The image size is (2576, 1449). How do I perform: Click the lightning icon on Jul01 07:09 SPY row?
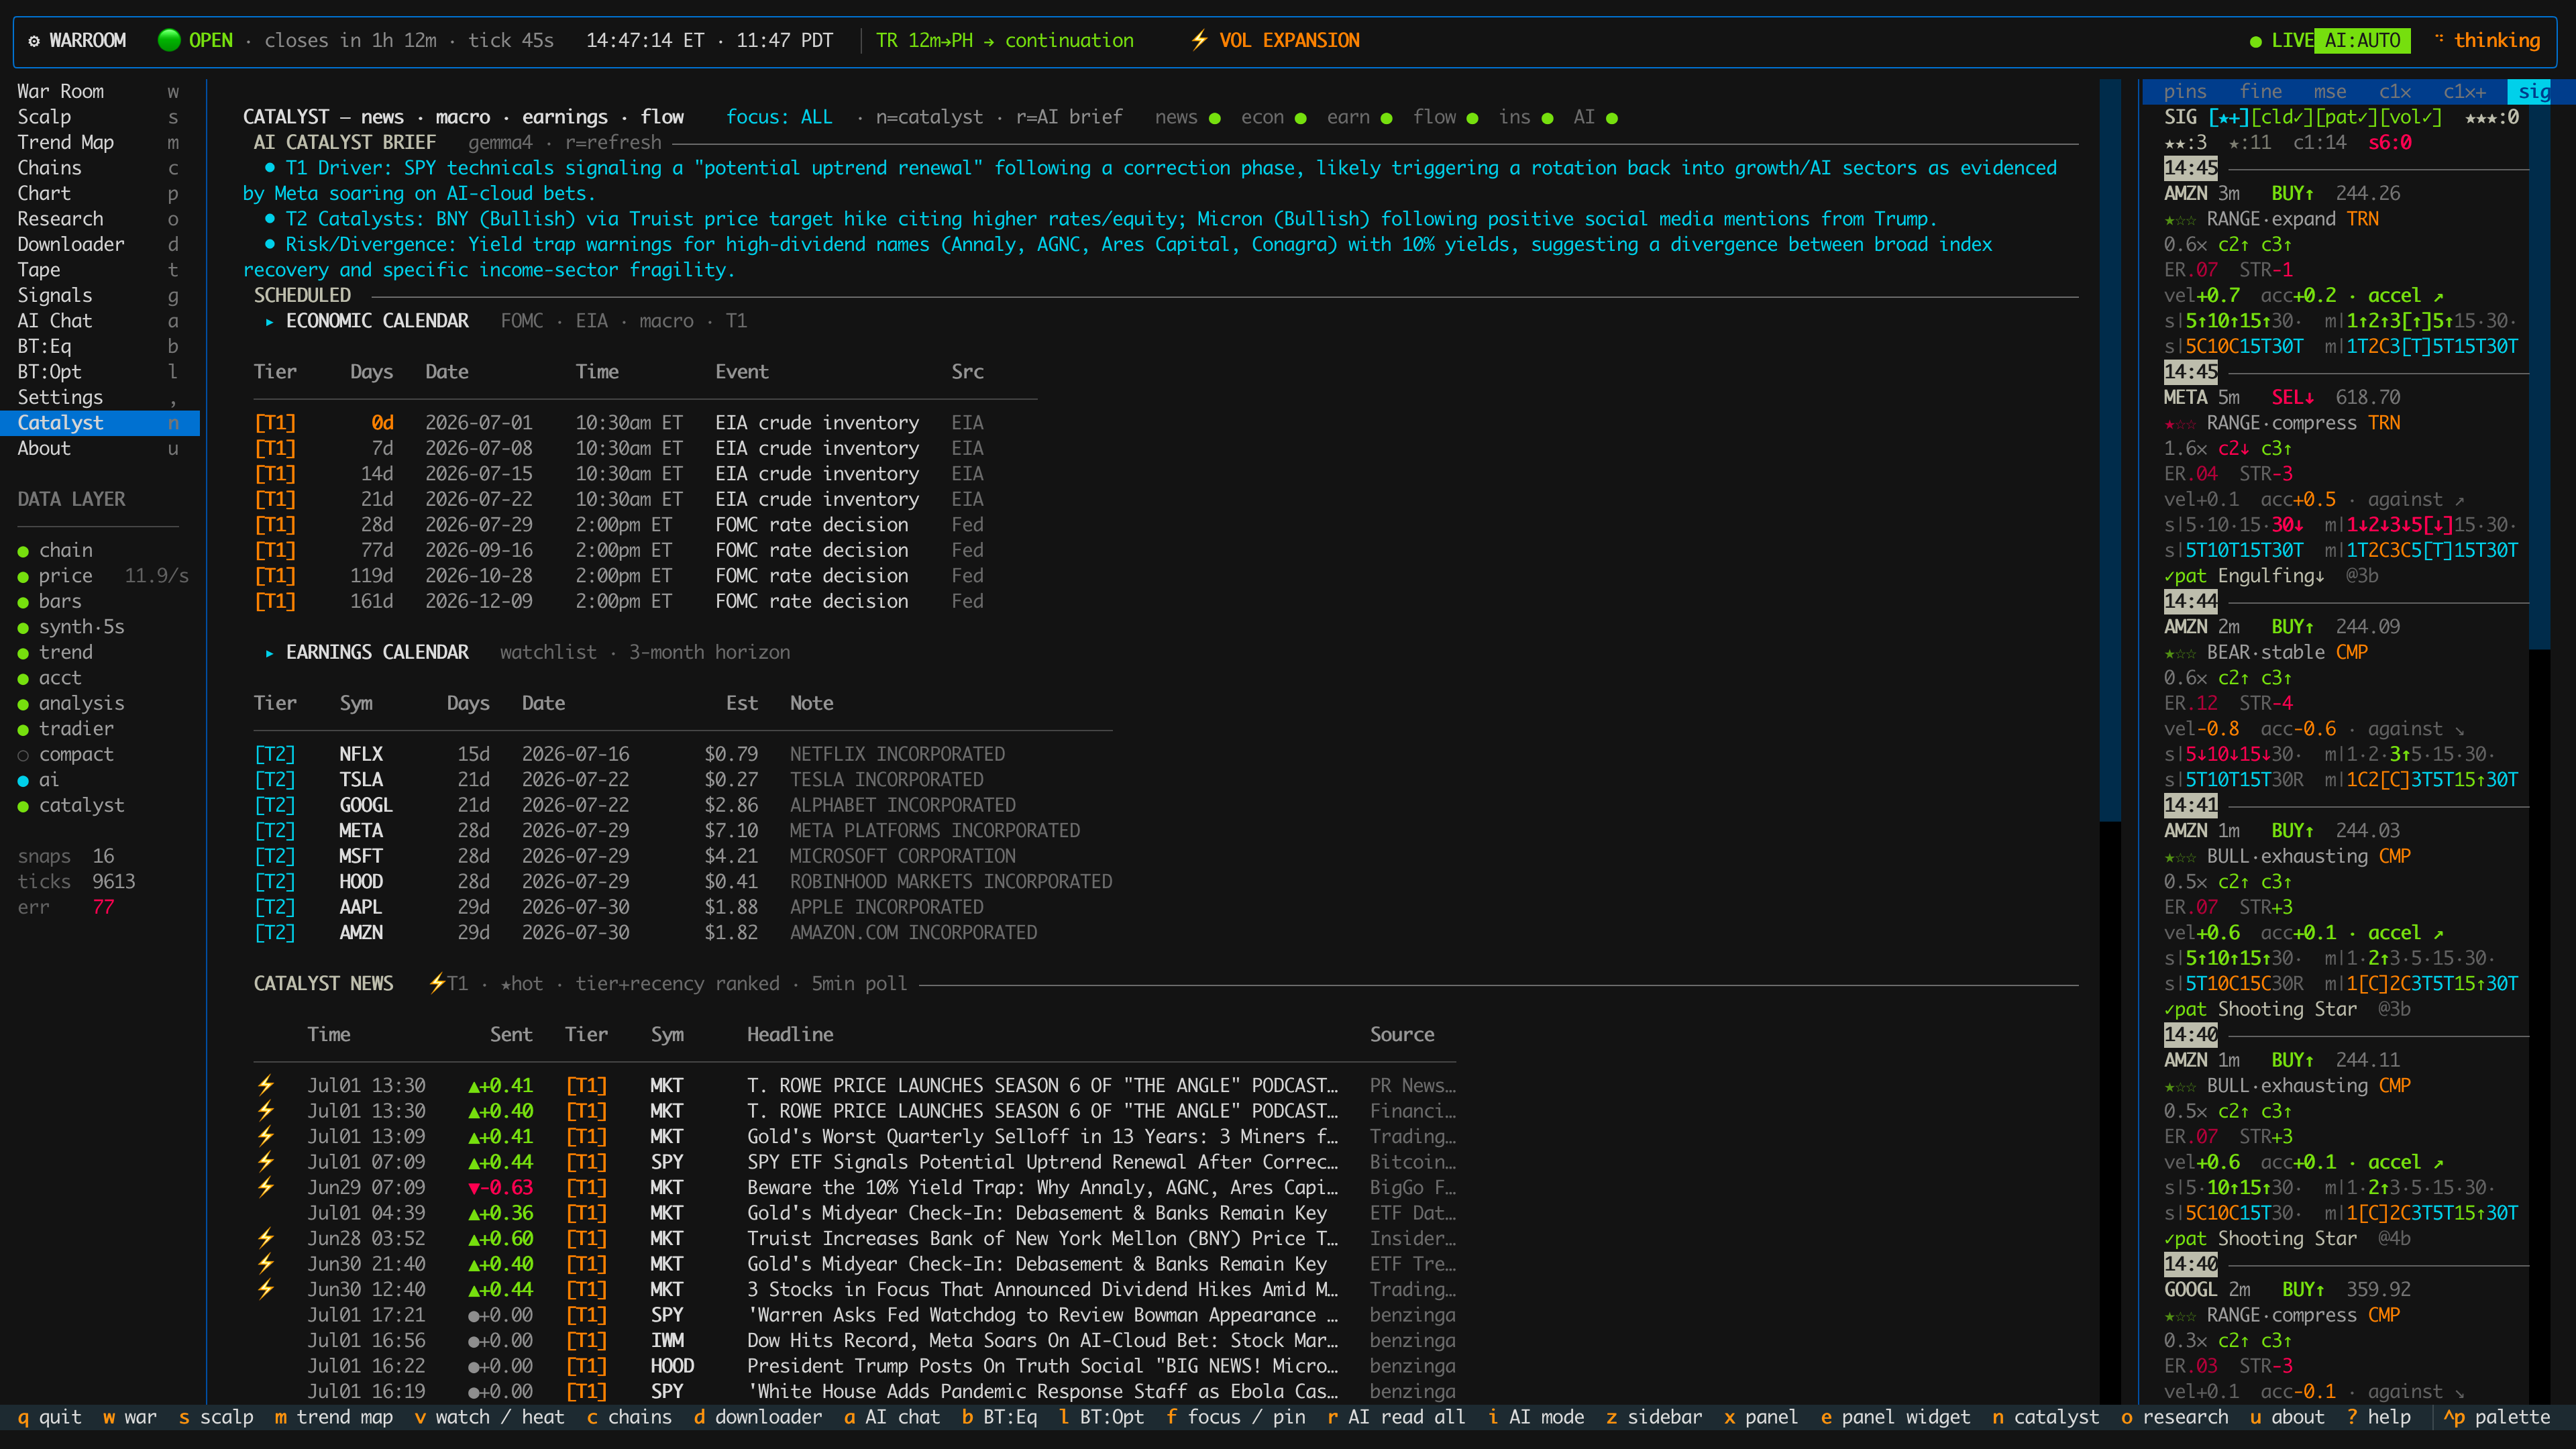[266, 1162]
